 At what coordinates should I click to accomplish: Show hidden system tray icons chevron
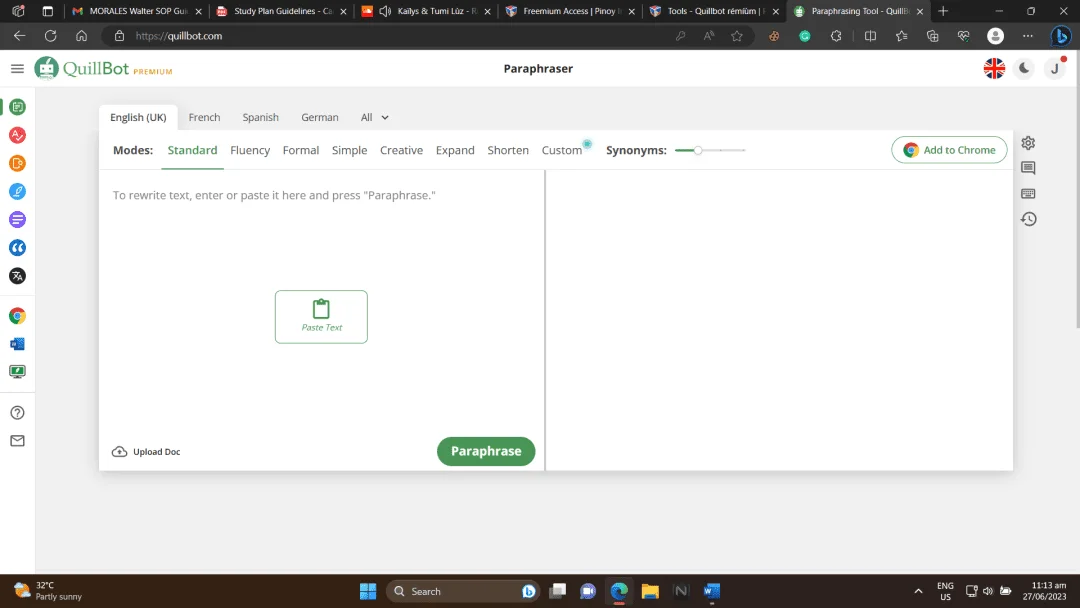pos(918,591)
